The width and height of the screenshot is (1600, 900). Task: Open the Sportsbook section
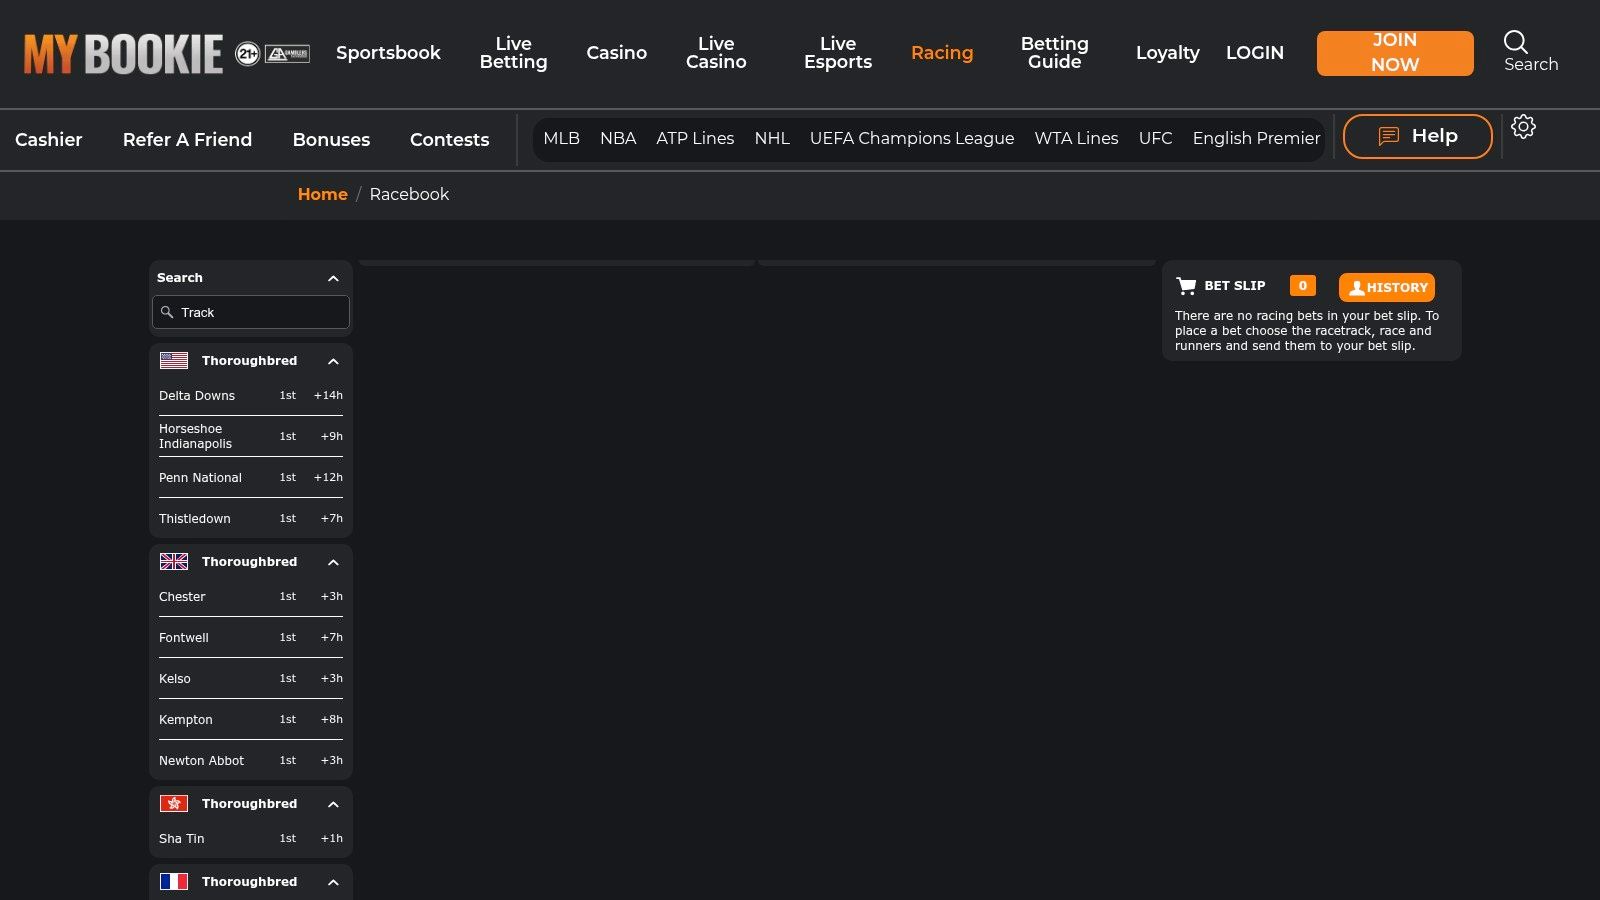click(x=388, y=53)
